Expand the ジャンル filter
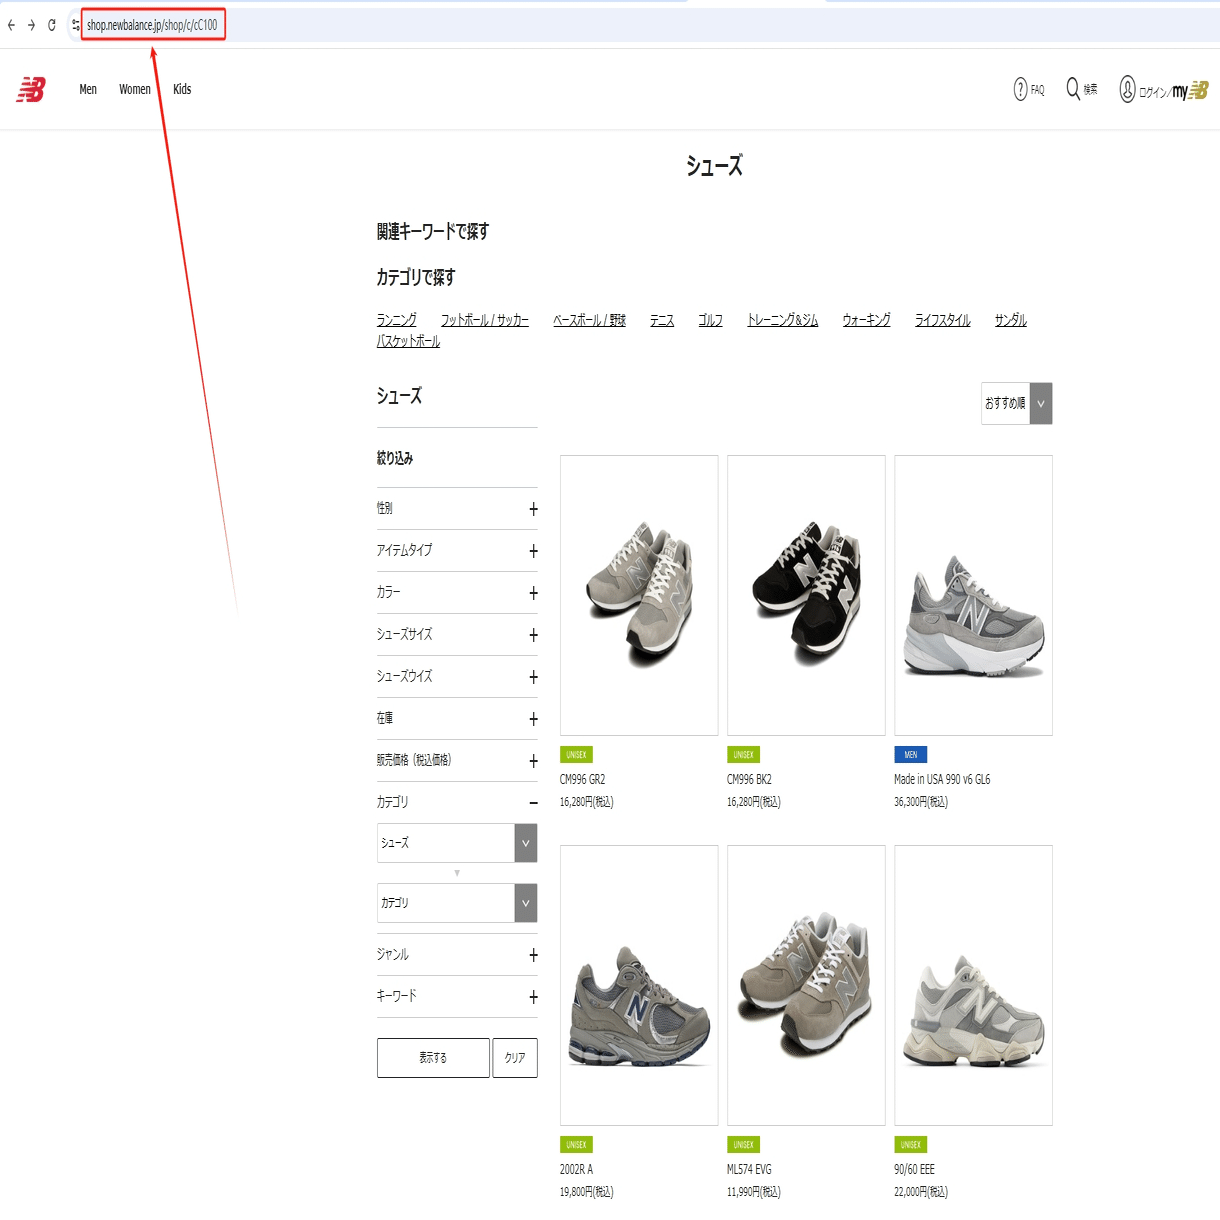The image size is (1220, 1220). 457,955
